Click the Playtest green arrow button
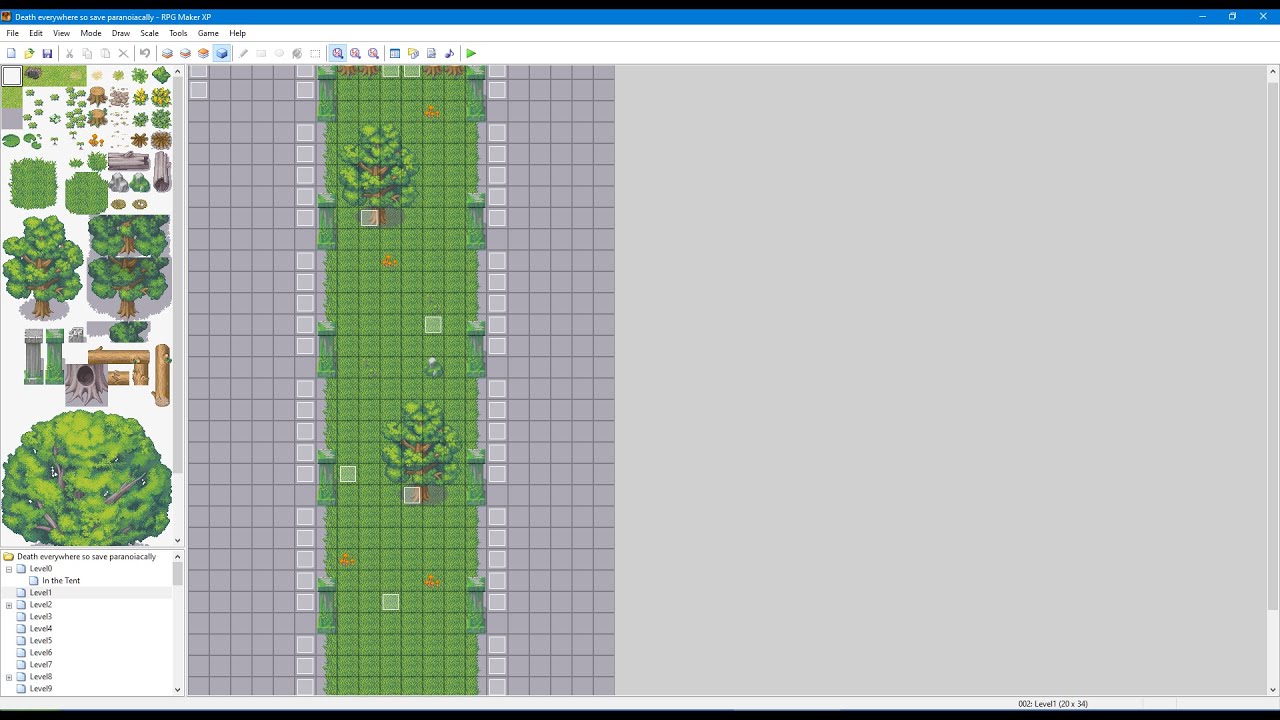The width and height of the screenshot is (1280, 720). pos(471,53)
